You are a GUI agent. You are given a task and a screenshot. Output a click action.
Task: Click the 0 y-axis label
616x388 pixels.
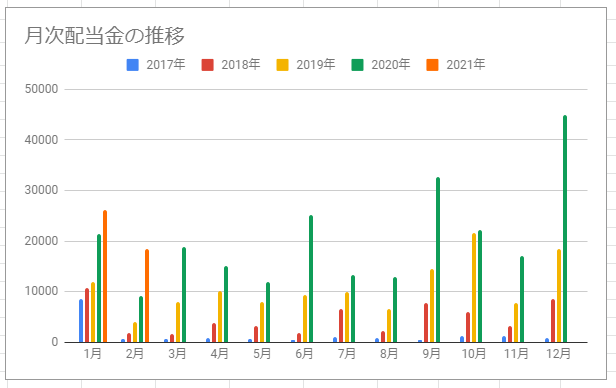(x=55, y=342)
